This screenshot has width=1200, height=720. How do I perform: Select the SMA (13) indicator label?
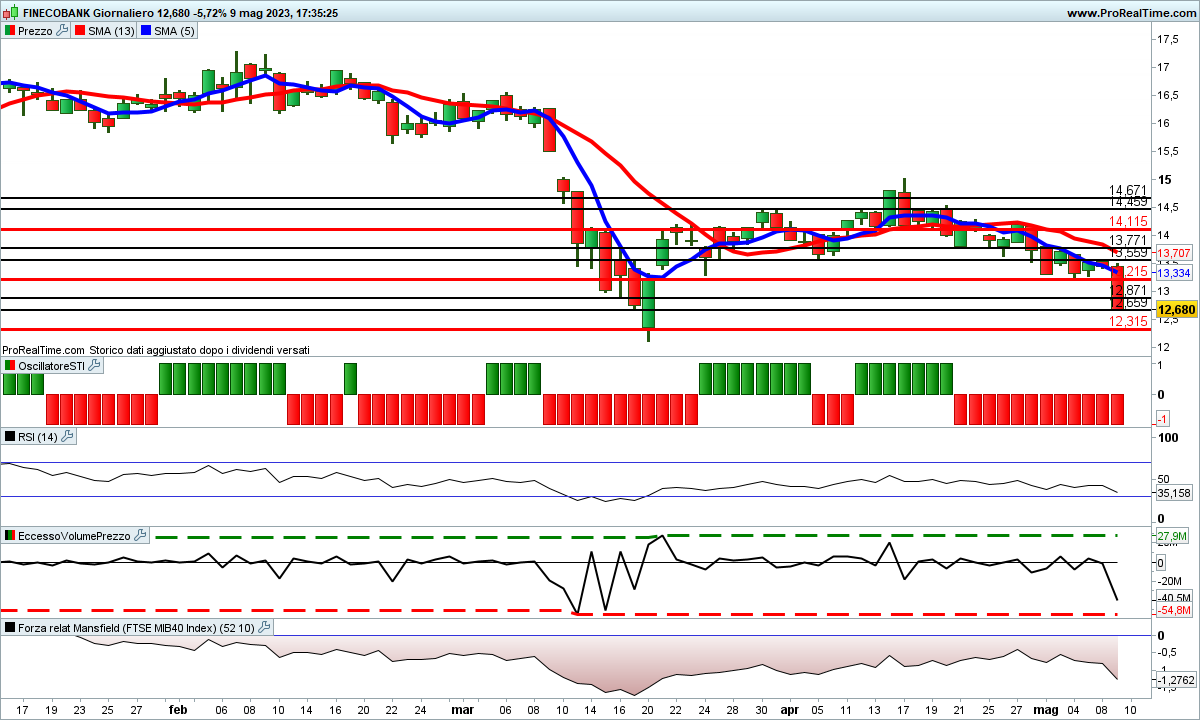[x=111, y=31]
